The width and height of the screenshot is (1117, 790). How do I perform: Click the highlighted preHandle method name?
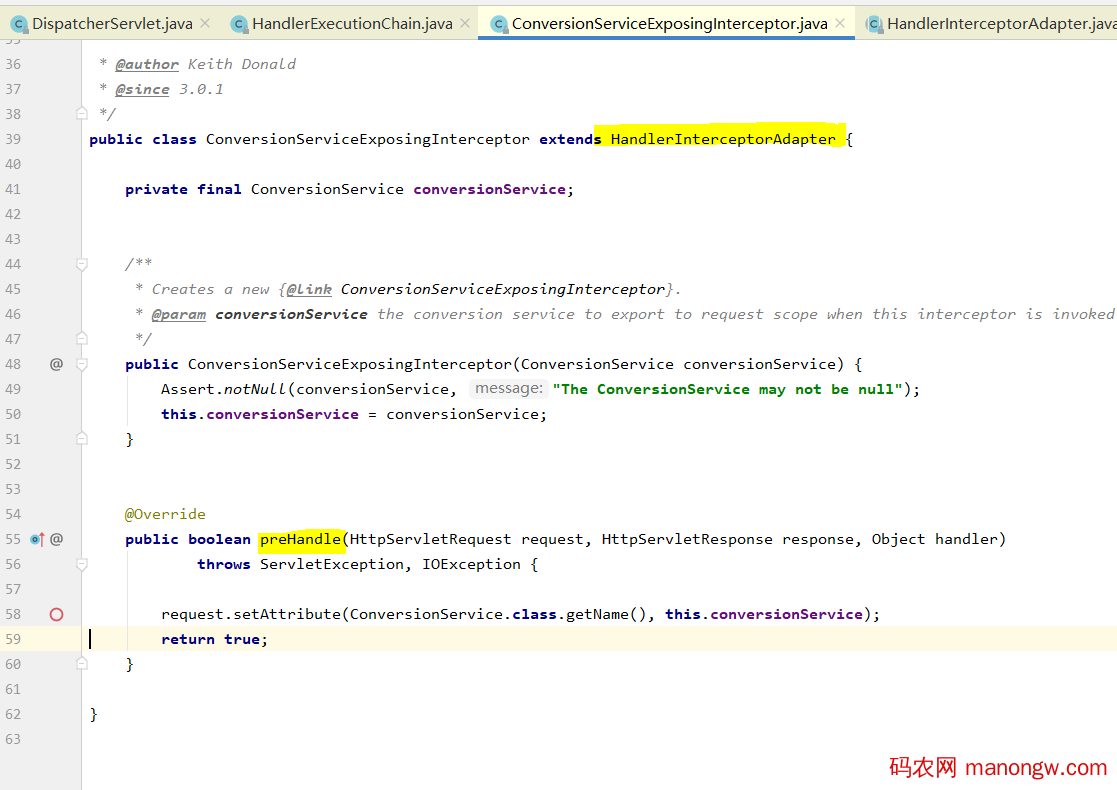(300, 539)
